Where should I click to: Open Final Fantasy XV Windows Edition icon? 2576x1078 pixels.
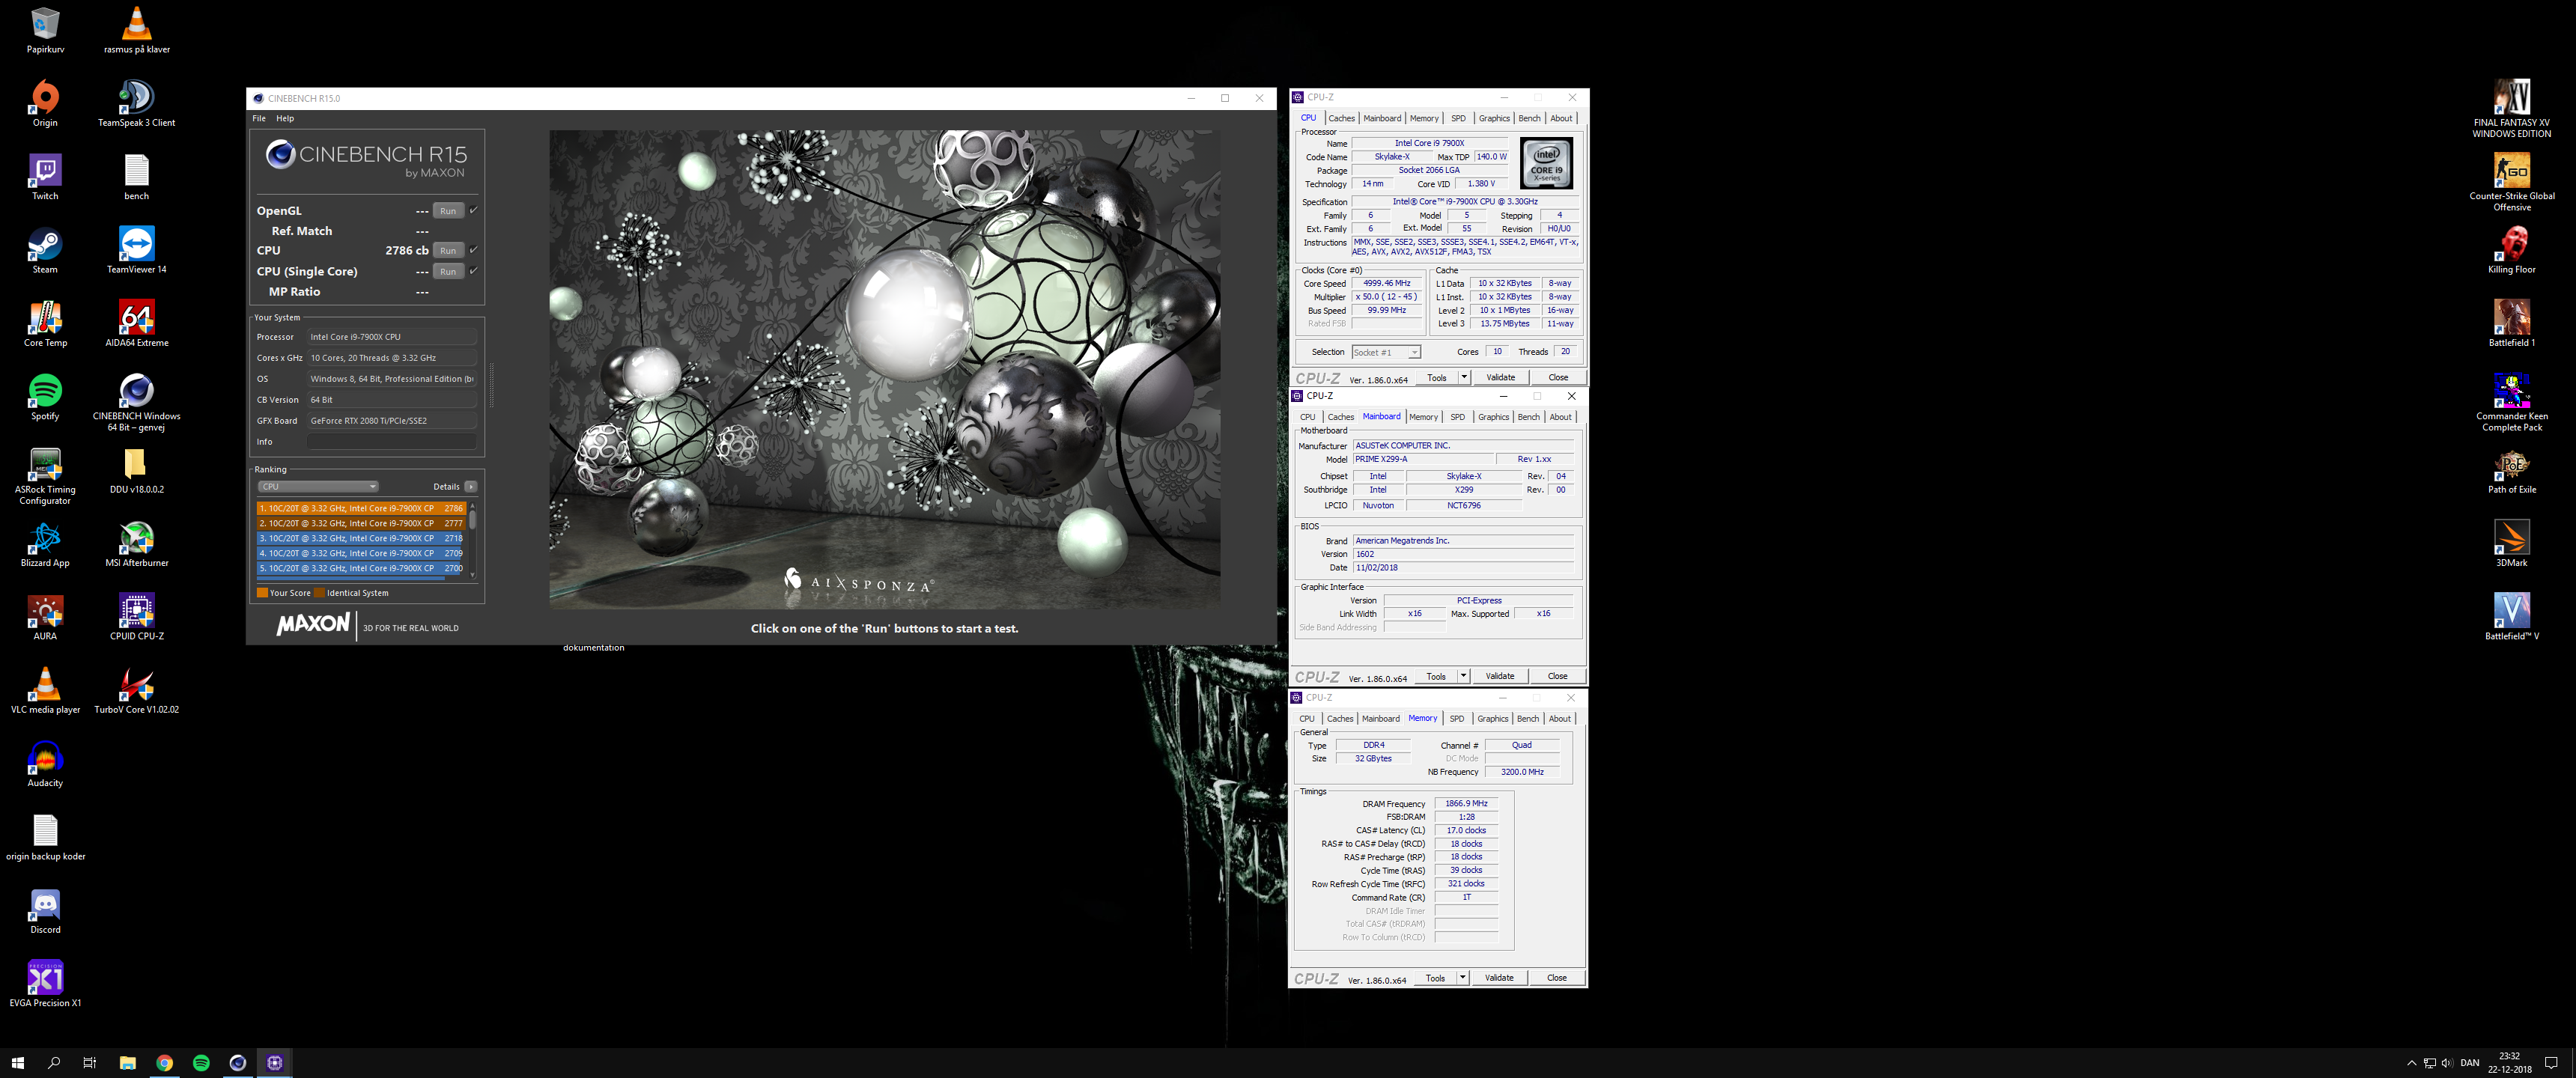click(x=2511, y=109)
